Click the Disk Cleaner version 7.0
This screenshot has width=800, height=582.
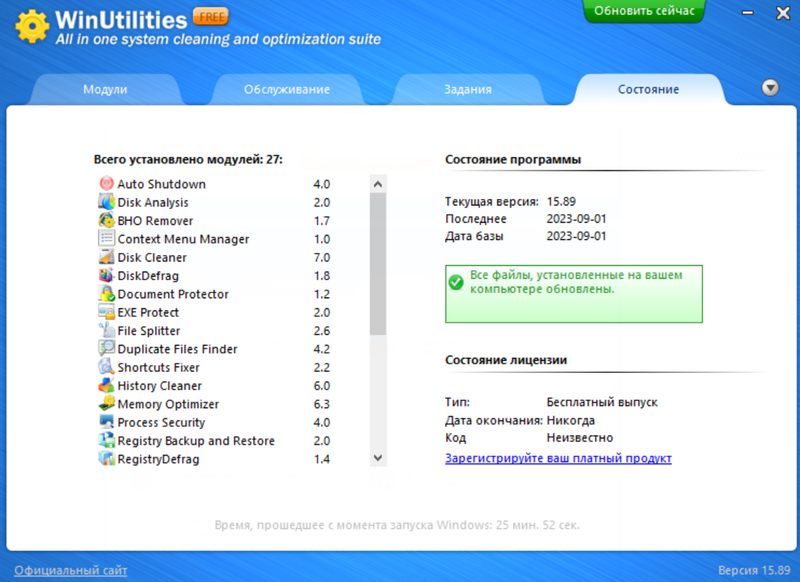(321, 257)
